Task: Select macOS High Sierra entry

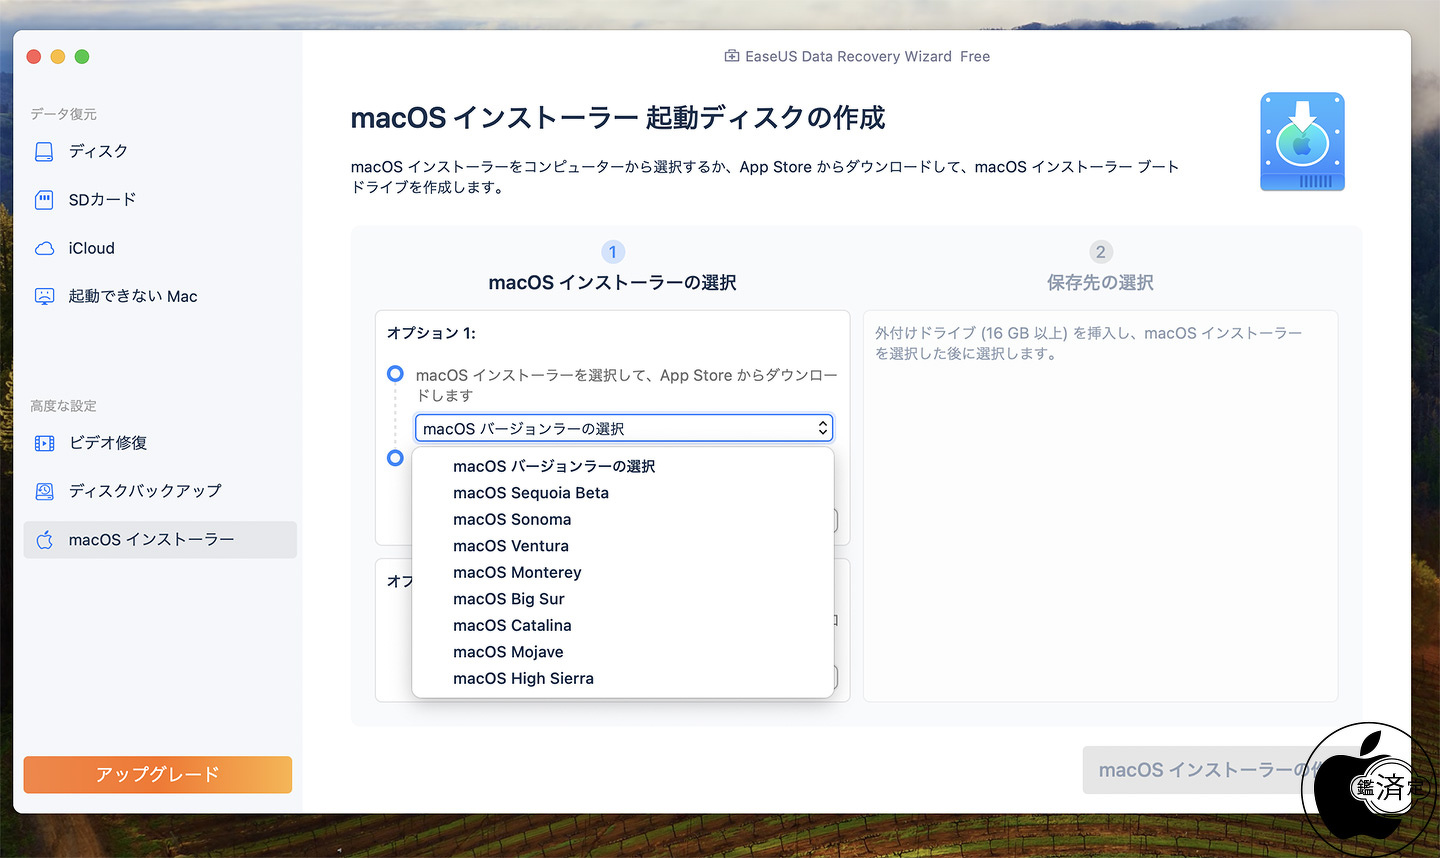Action: [523, 679]
